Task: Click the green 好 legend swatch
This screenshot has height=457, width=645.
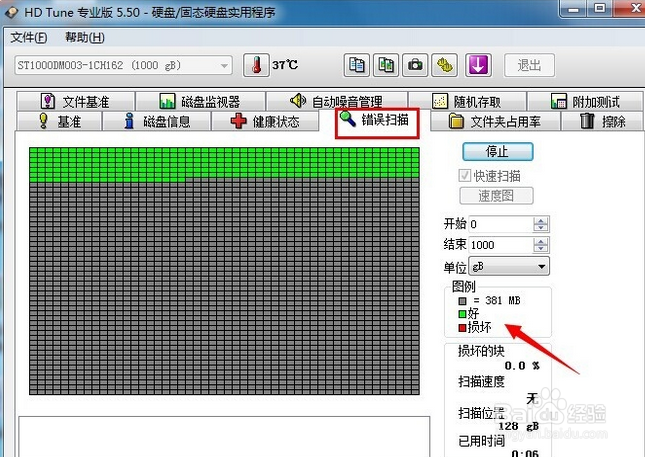Action: tap(462, 314)
